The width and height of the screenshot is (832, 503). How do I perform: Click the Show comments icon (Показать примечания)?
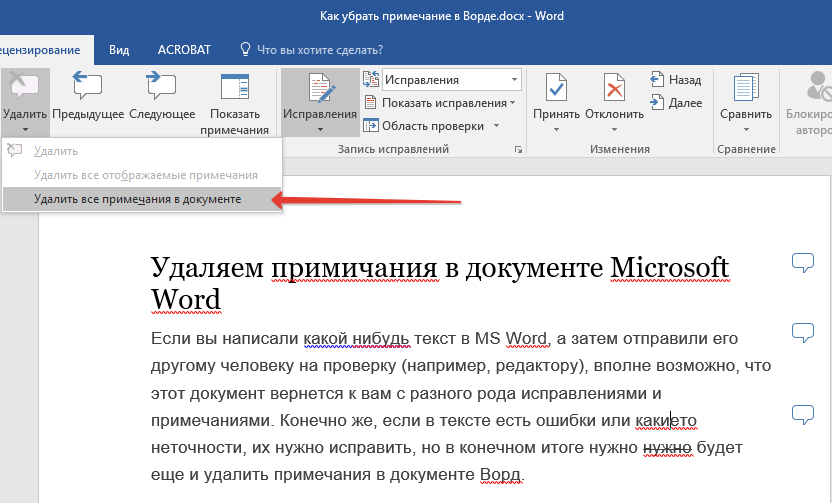point(234,88)
